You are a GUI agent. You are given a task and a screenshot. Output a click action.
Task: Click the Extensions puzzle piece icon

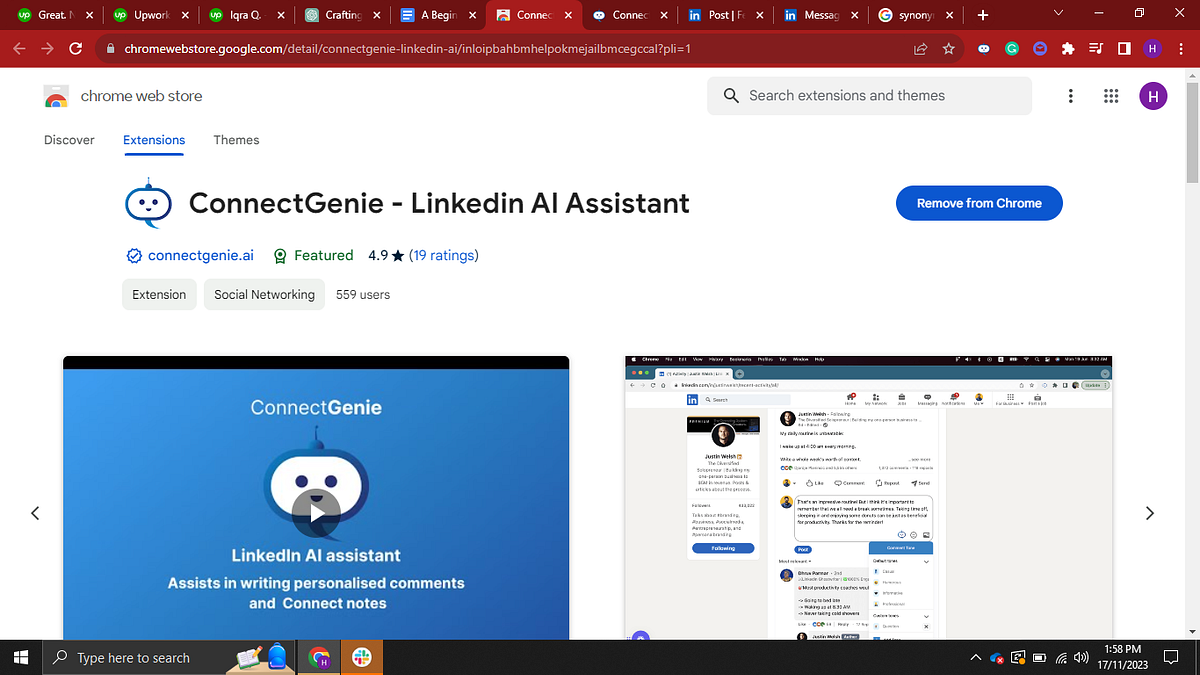click(x=1068, y=48)
